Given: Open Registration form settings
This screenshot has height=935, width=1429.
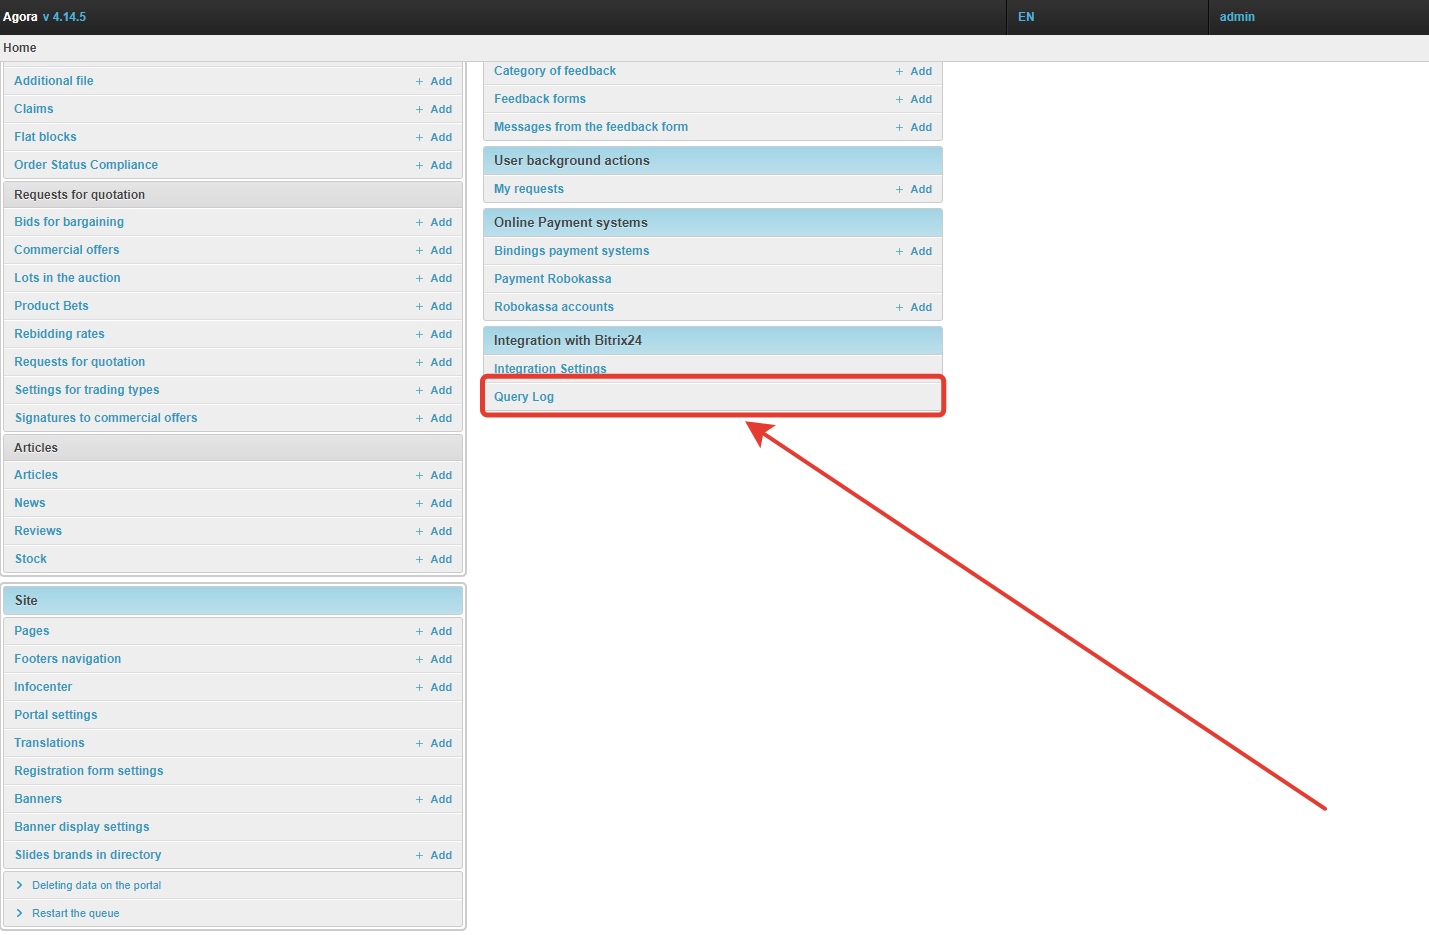Looking at the screenshot, I should (x=89, y=771).
